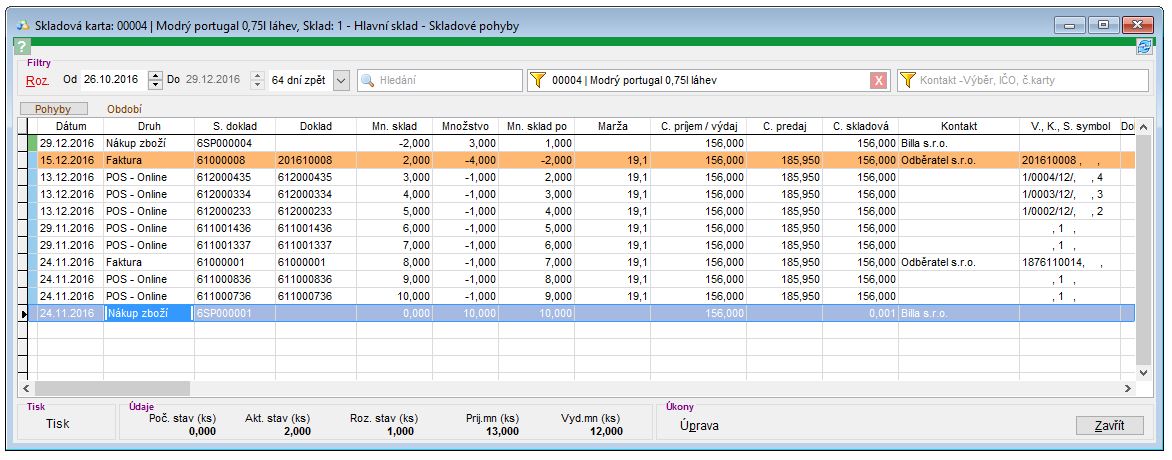Click the search magnifier icon in Hledání
This screenshot has width=1172, height=460.
(x=368, y=80)
